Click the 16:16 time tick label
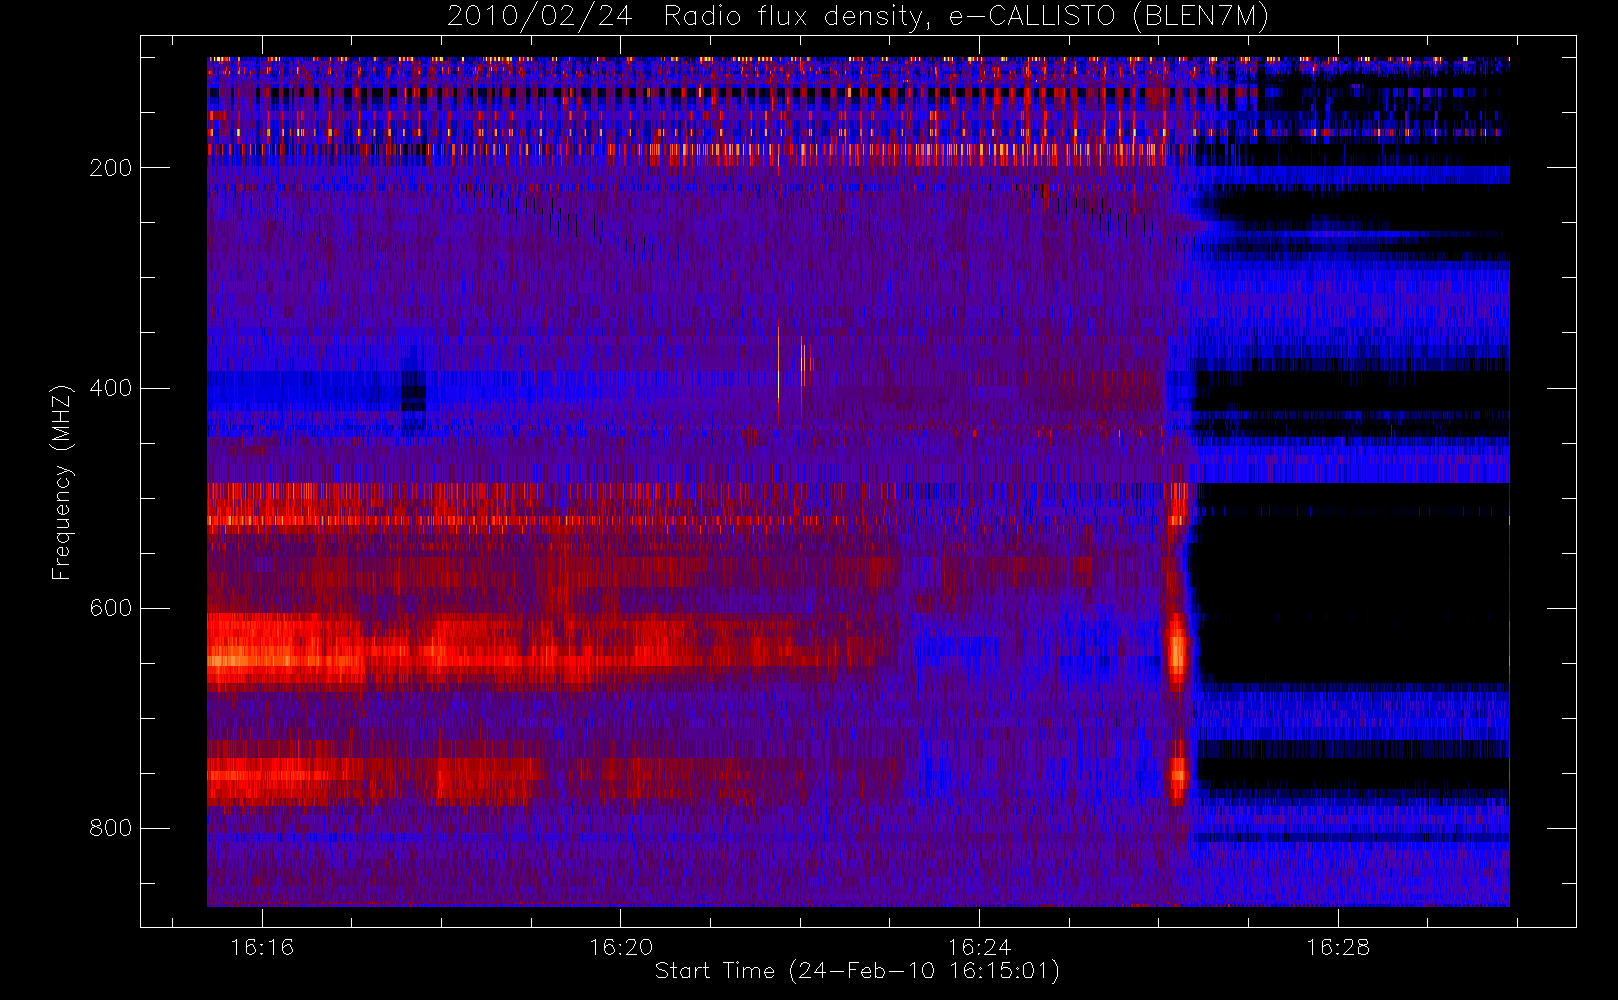 click(x=262, y=947)
